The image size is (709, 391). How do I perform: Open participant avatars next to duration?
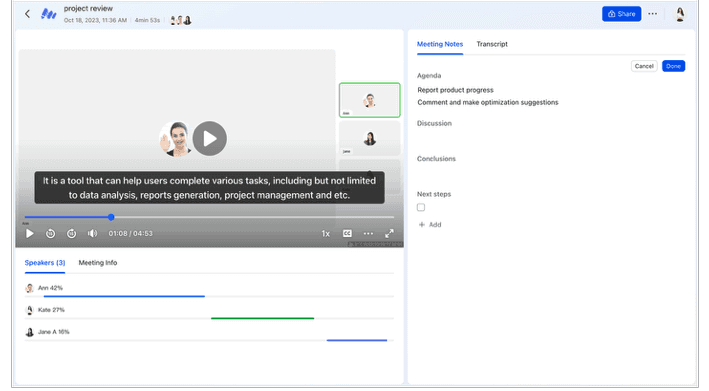pyautogui.click(x=180, y=20)
